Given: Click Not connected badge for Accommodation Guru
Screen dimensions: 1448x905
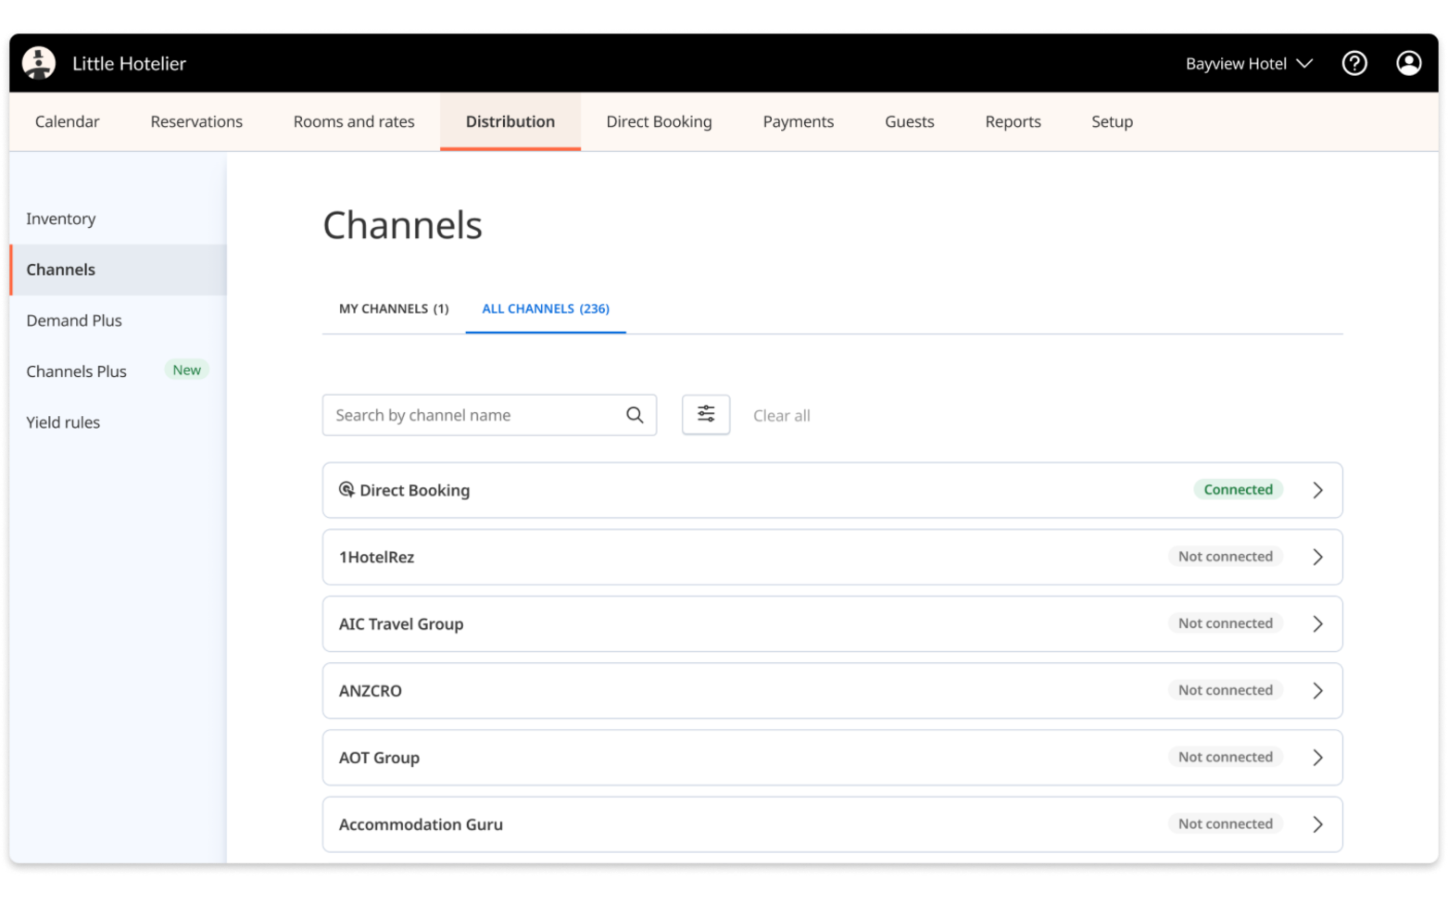Looking at the screenshot, I should [x=1225, y=824].
